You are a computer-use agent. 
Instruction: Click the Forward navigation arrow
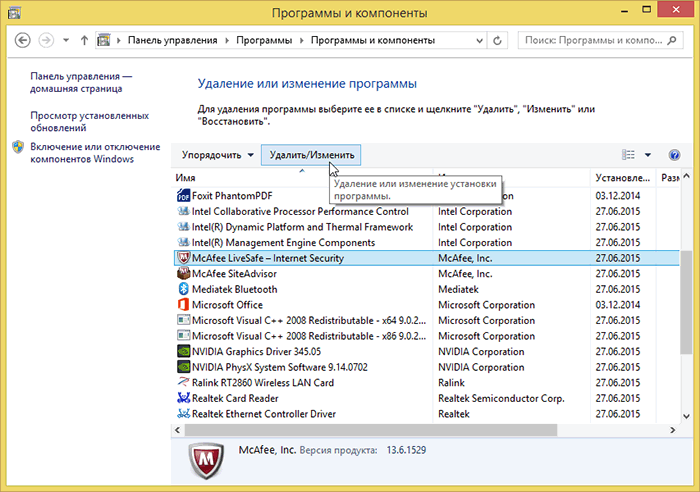pyautogui.click(x=46, y=40)
